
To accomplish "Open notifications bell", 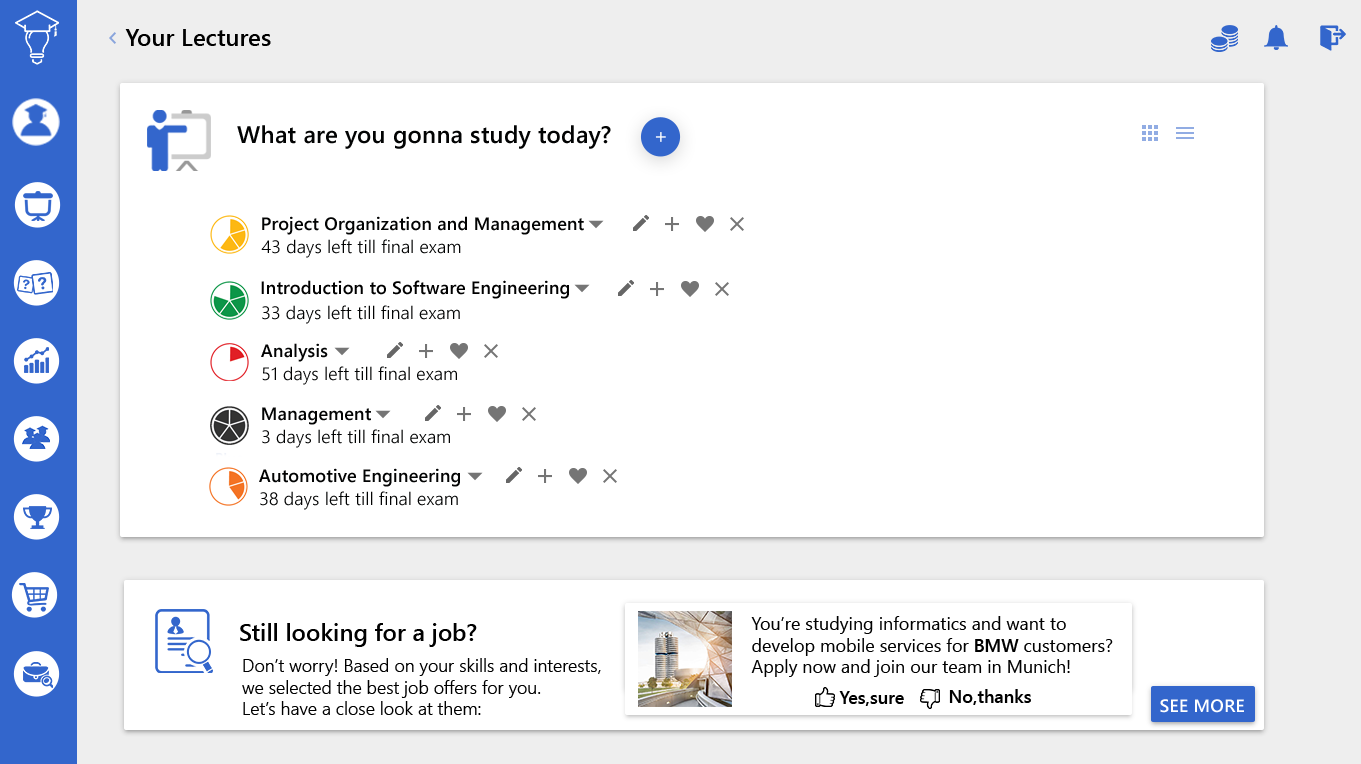I will pyautogui.click(x=1276, y=39).
